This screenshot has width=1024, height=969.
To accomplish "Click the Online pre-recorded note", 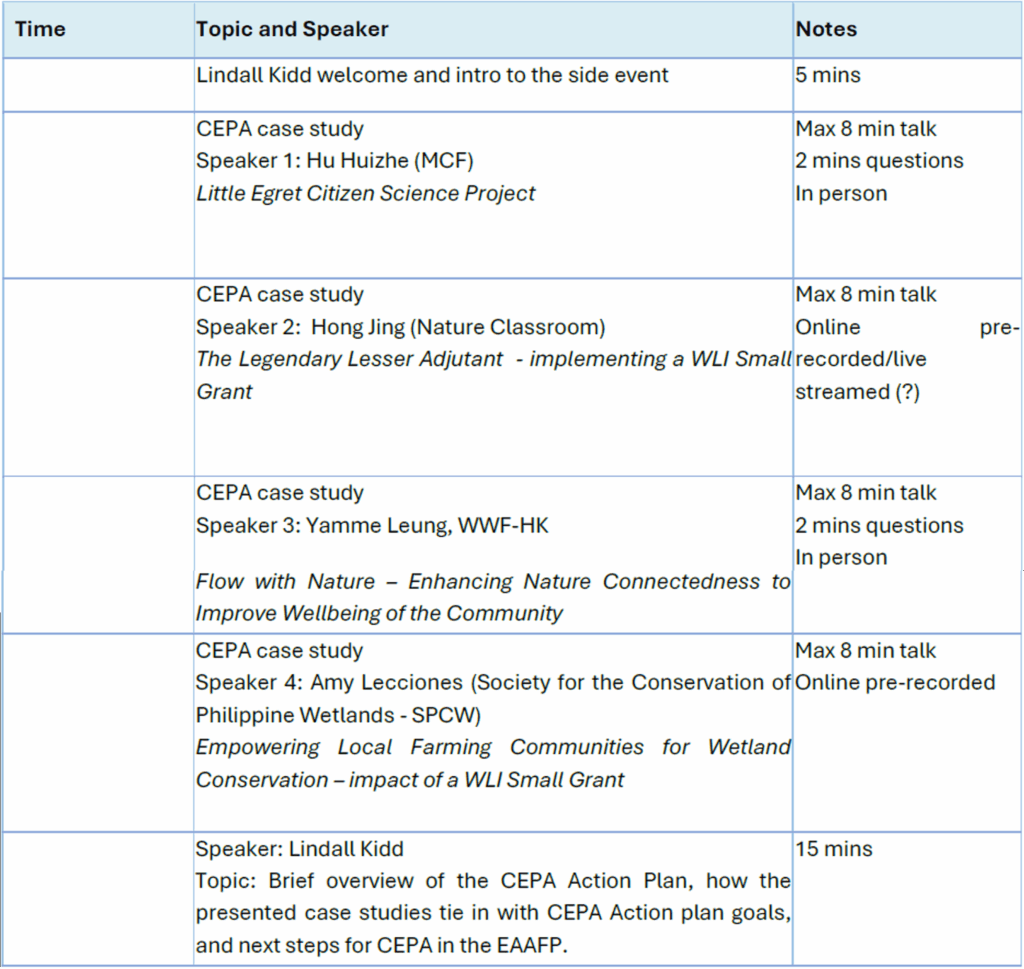I will [x=895, y=683].
